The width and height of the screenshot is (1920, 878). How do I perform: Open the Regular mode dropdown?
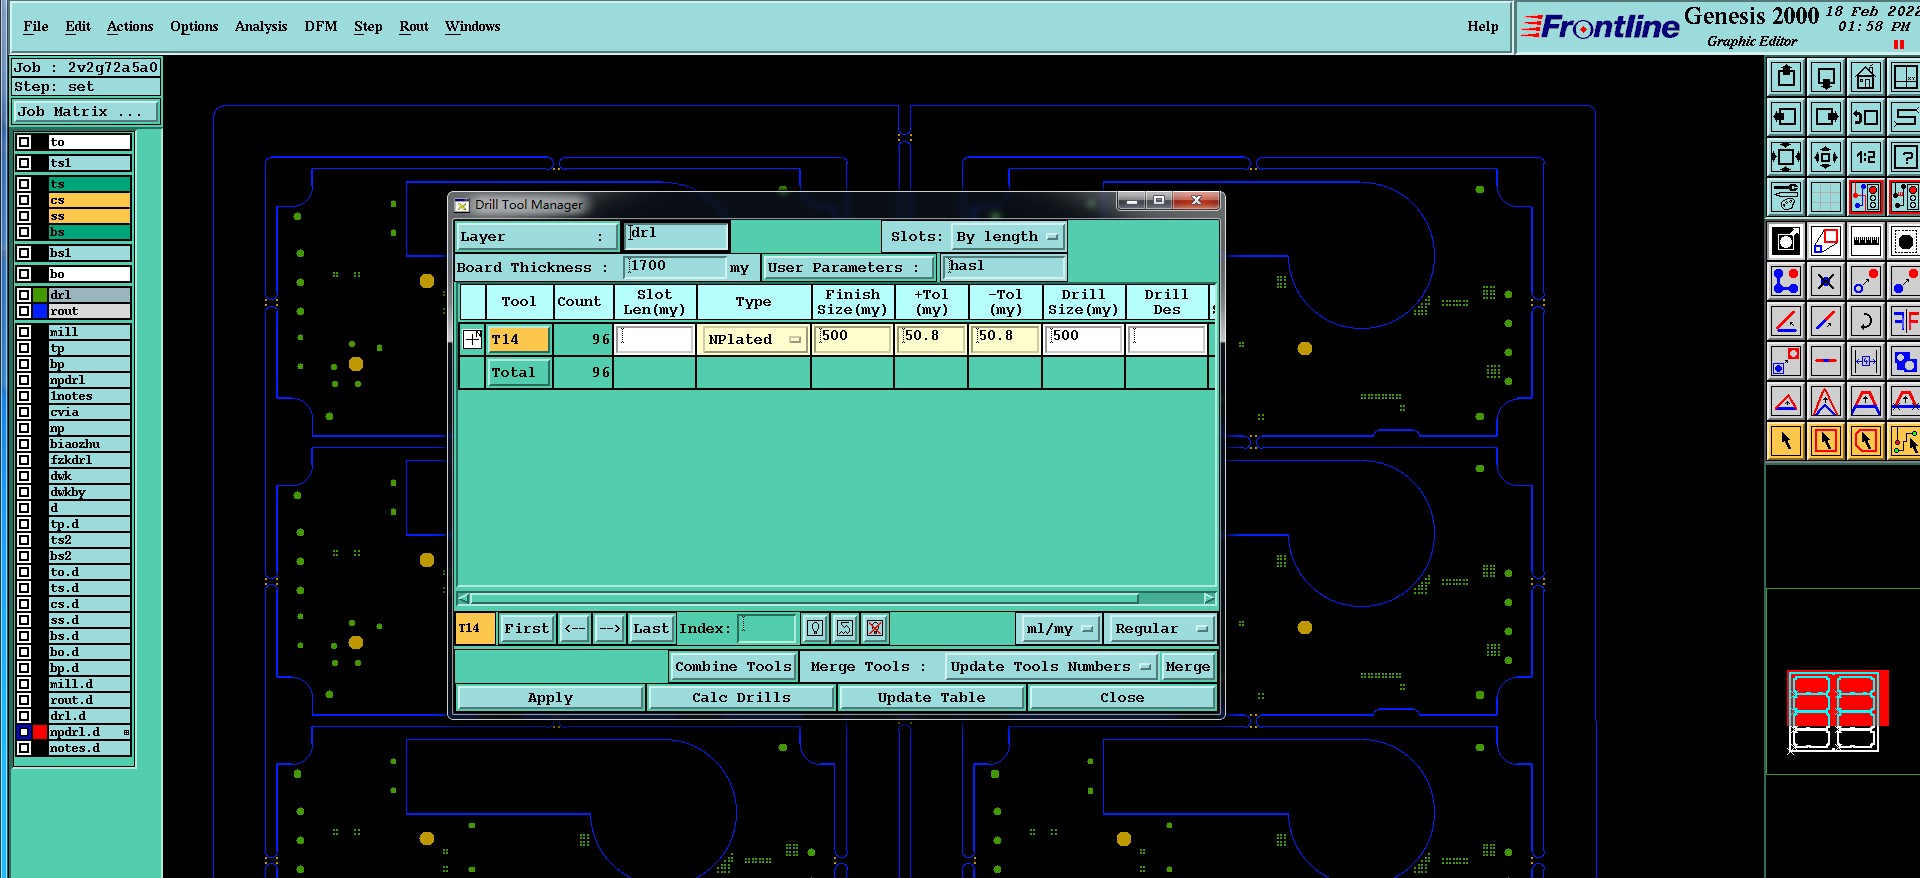1160,629
